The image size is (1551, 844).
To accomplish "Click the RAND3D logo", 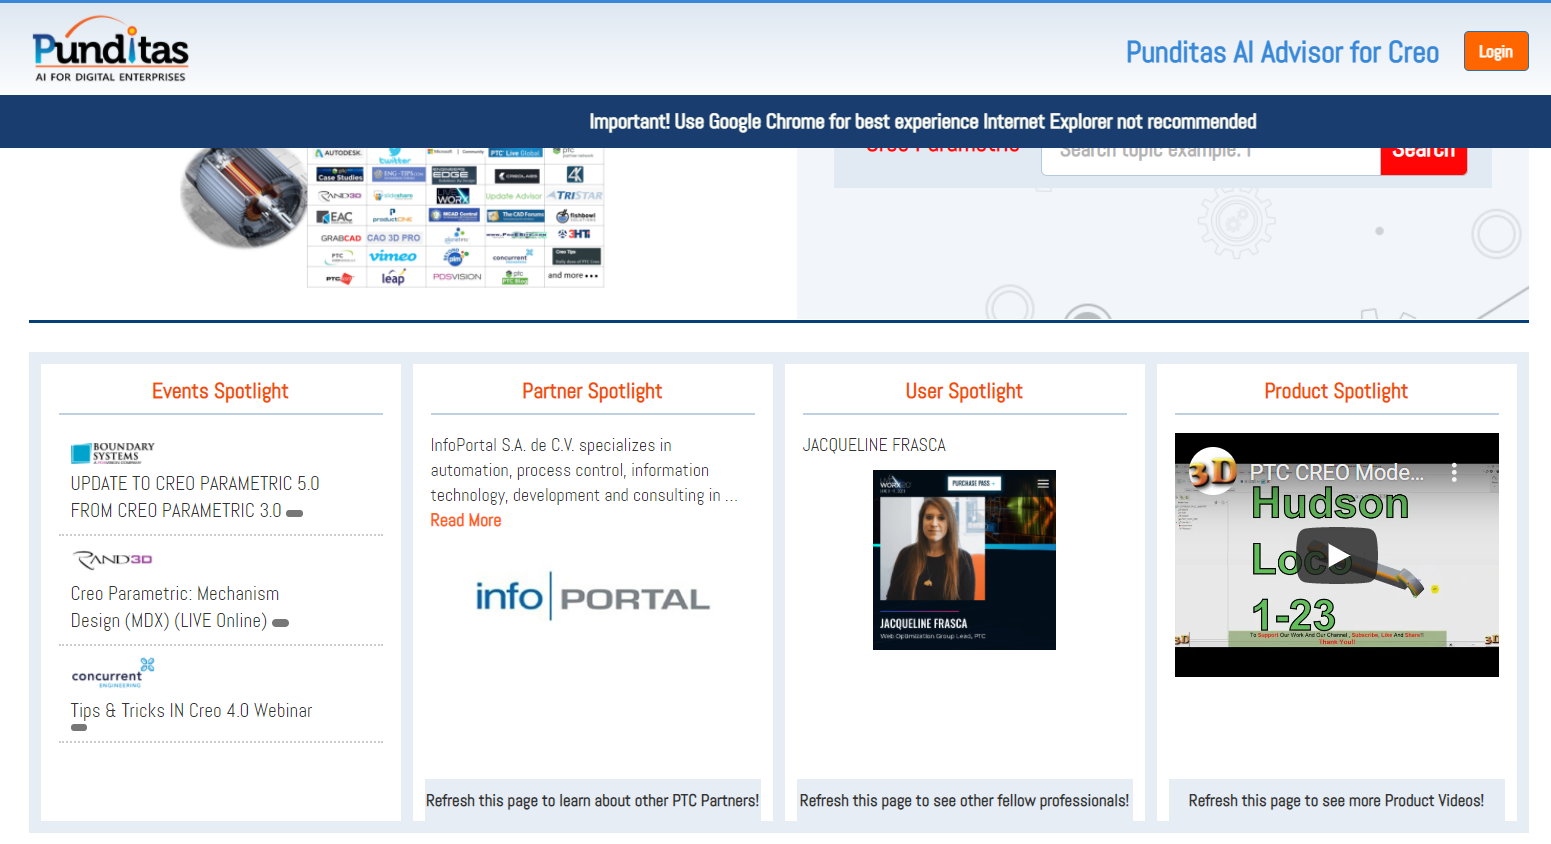I will [x=112, y=559].
